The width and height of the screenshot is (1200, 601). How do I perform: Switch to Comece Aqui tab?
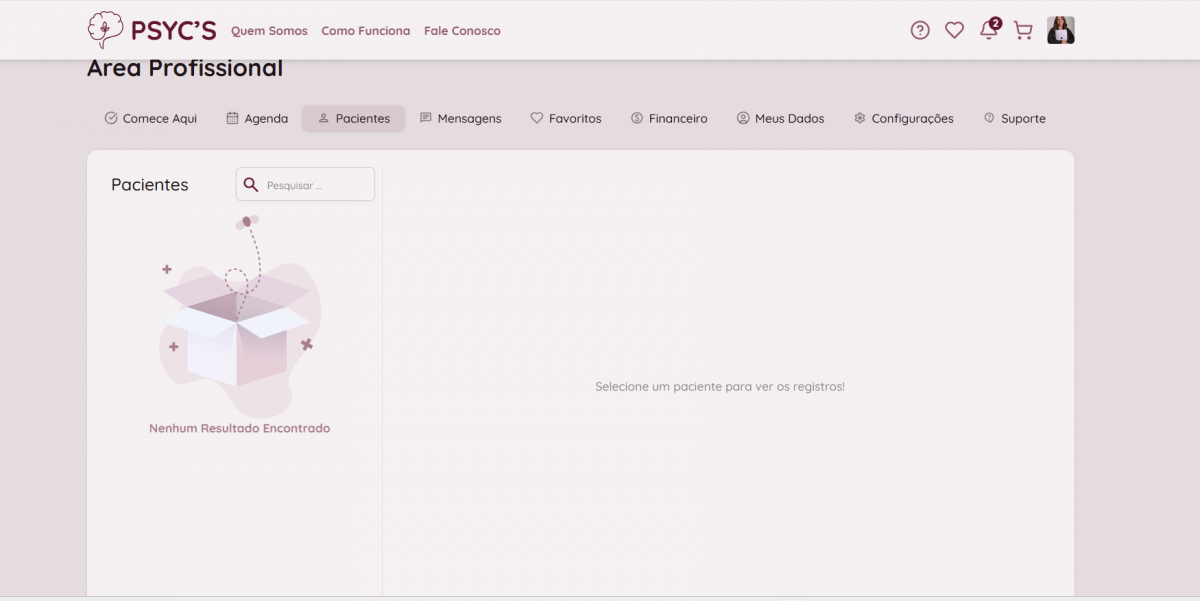coord(151,118)
